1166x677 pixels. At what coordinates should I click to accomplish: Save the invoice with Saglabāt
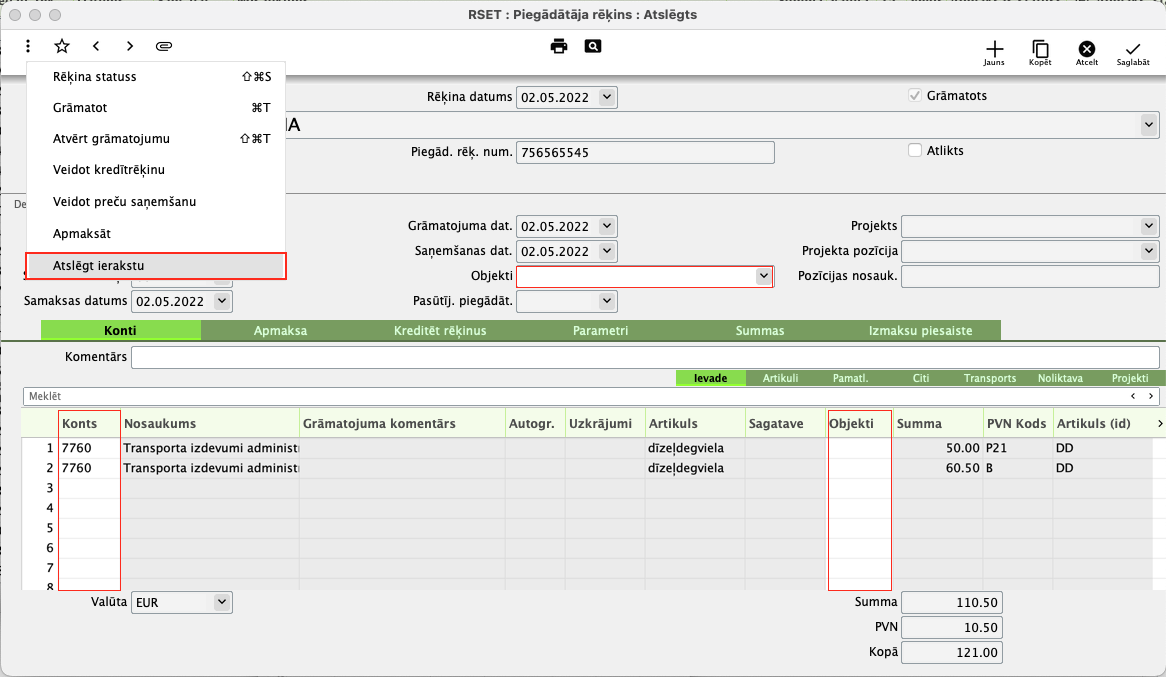tap(1132, 51)
